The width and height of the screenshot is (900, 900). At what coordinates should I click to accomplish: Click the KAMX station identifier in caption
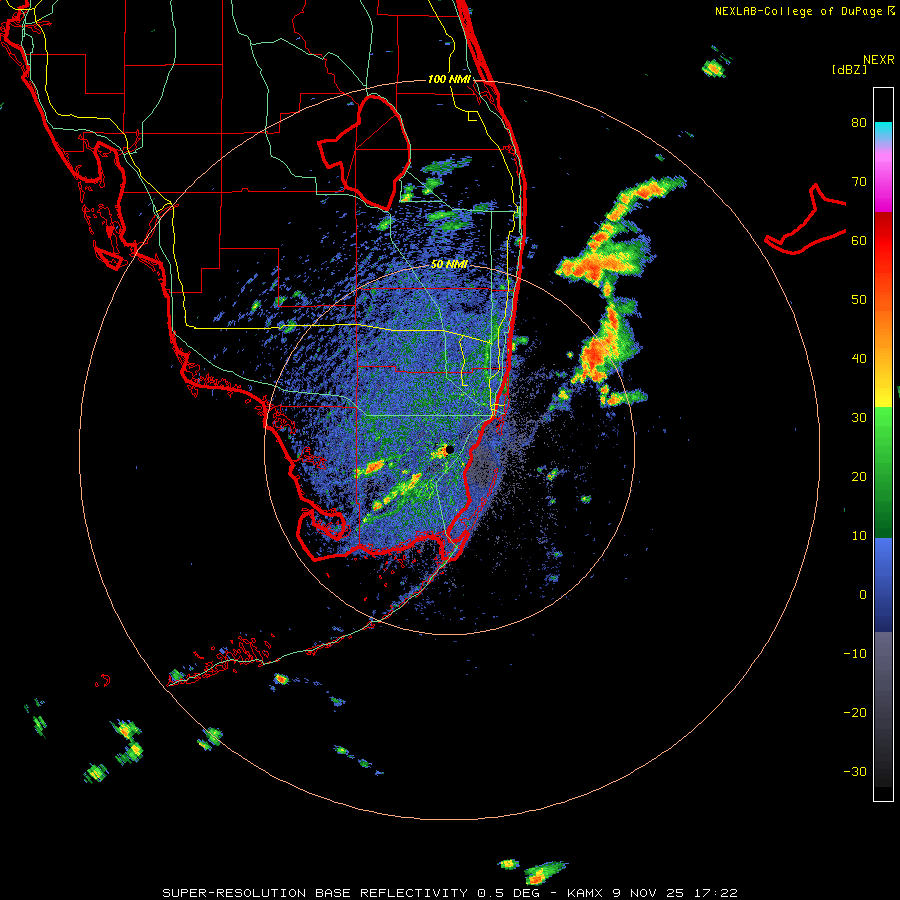pos(585,893)
